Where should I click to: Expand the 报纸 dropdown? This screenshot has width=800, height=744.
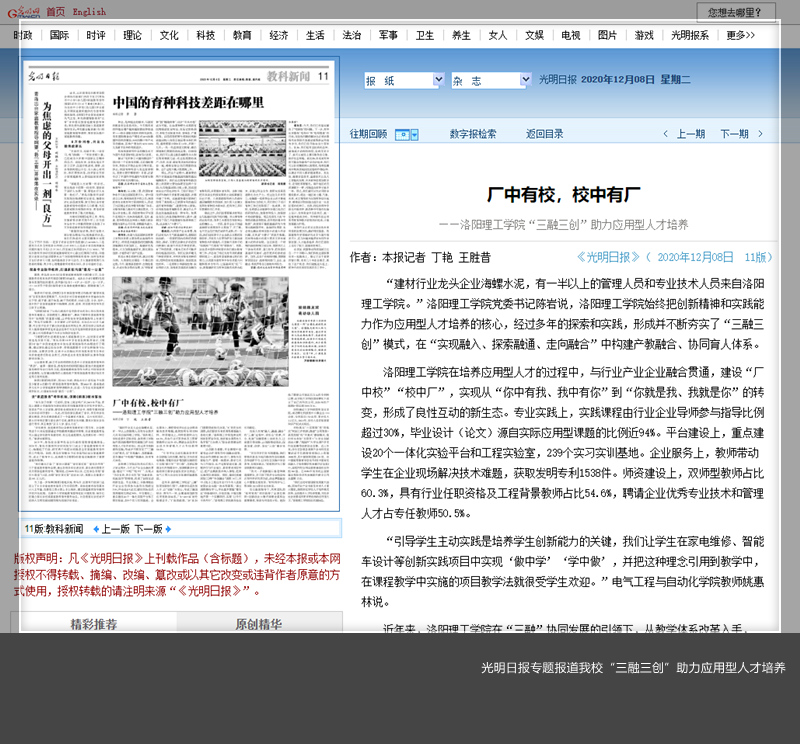click(438, 80)
